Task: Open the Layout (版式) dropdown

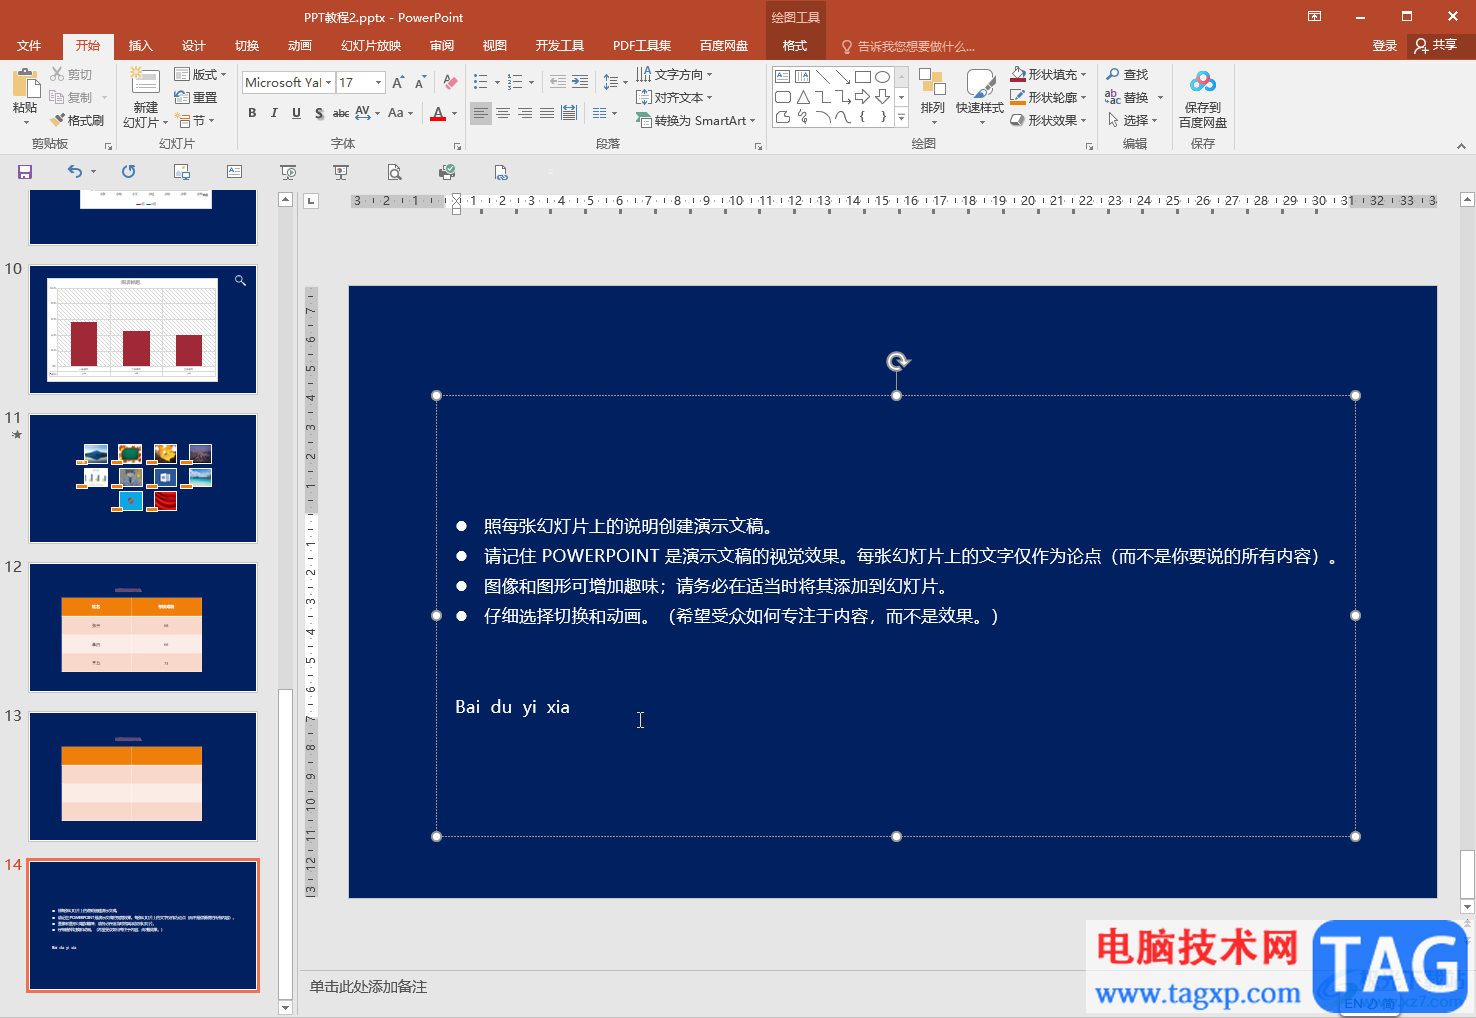Action: tap(201, 74)
